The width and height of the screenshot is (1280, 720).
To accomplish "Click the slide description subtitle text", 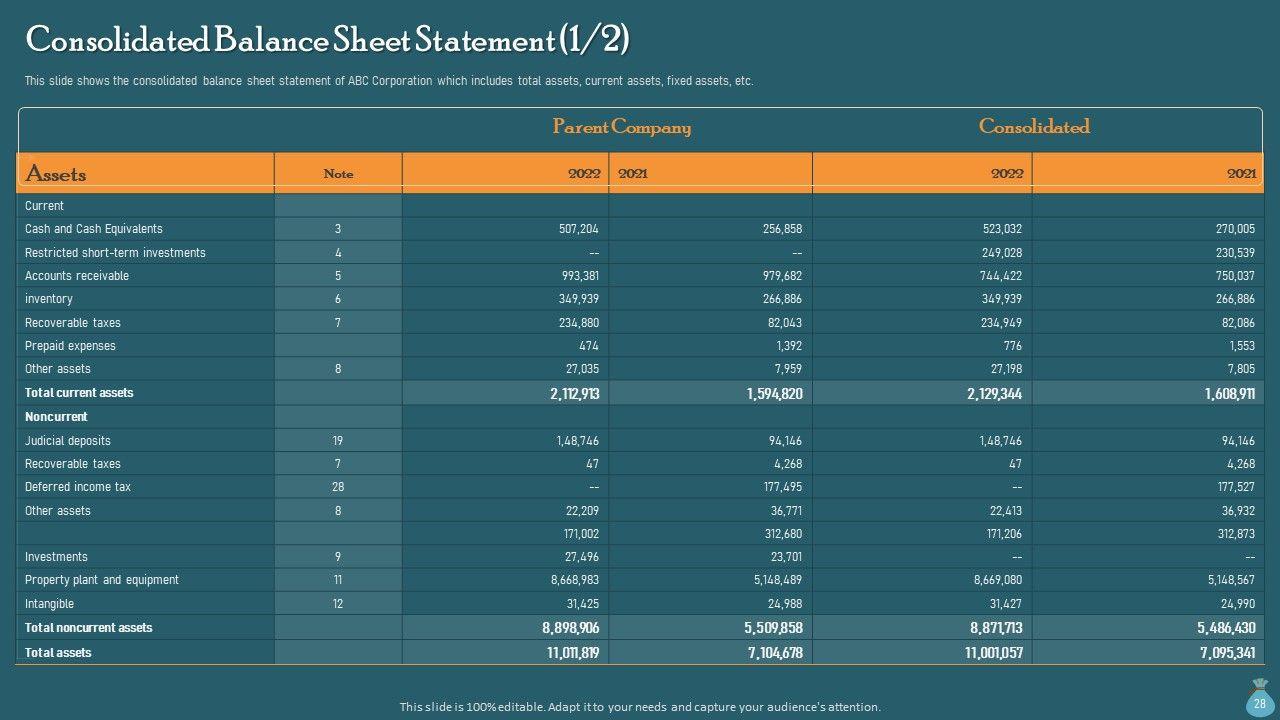I will (x=388, y=81).
